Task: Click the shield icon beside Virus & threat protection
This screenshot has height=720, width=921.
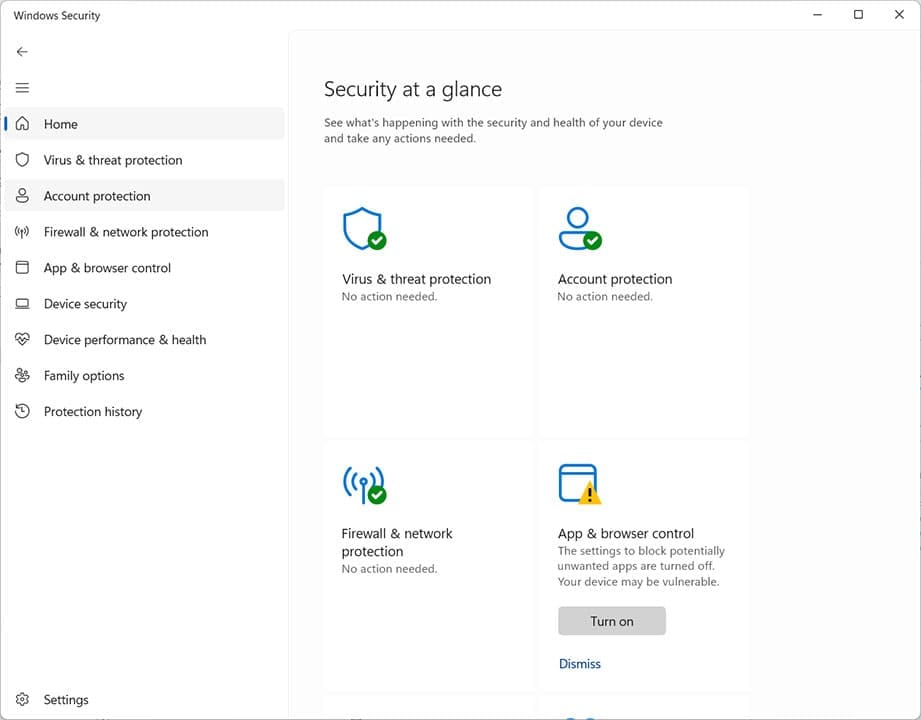Action: pos(22,160)
